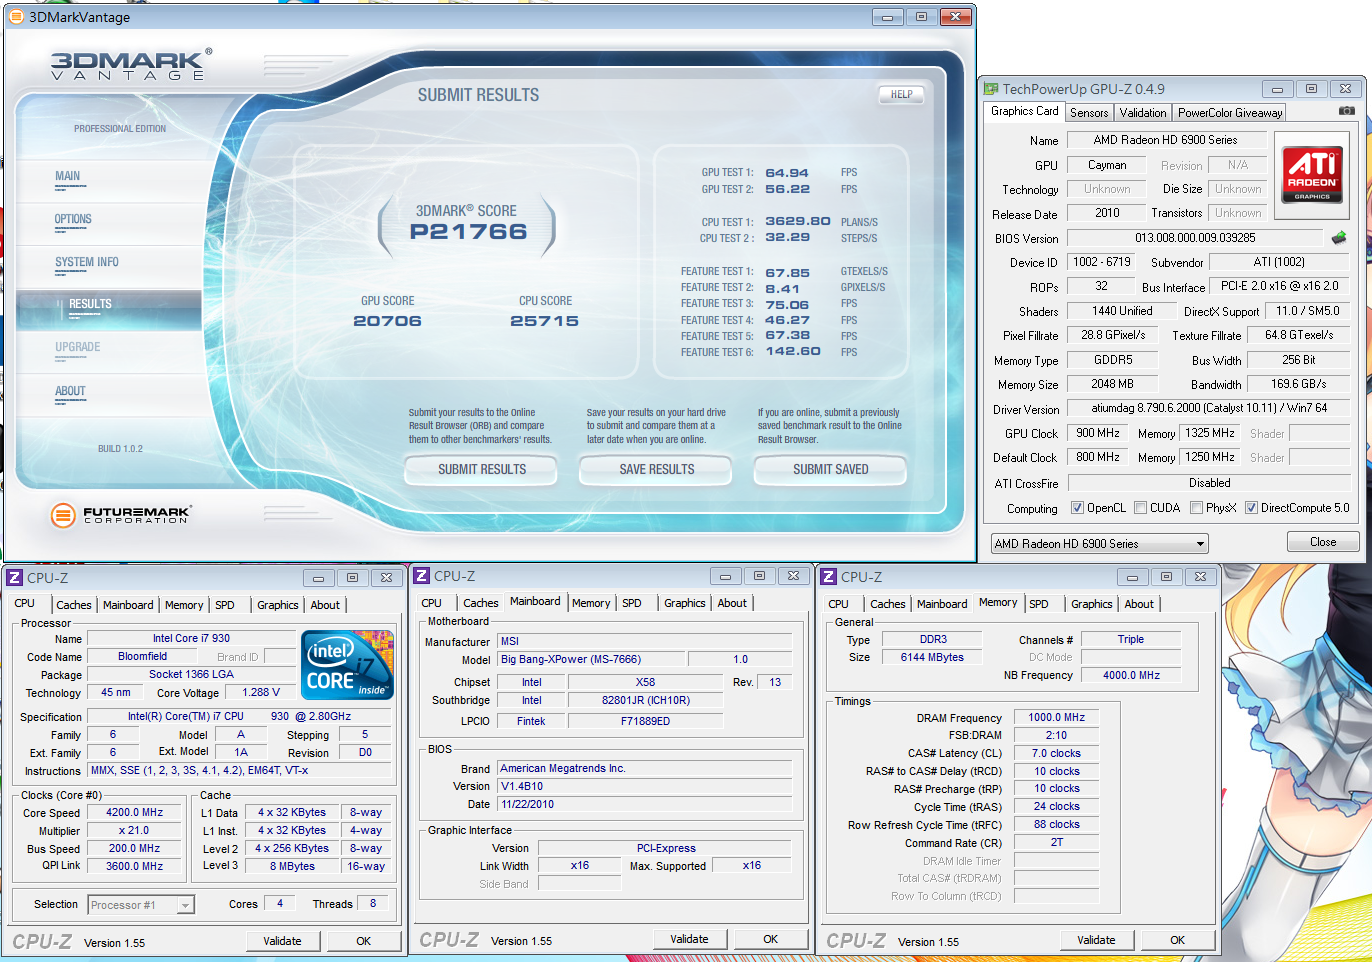1372x962 pixels.
Task: Click the NB Frequency 4000.0 MHz value
Action: pos(1131,675)
